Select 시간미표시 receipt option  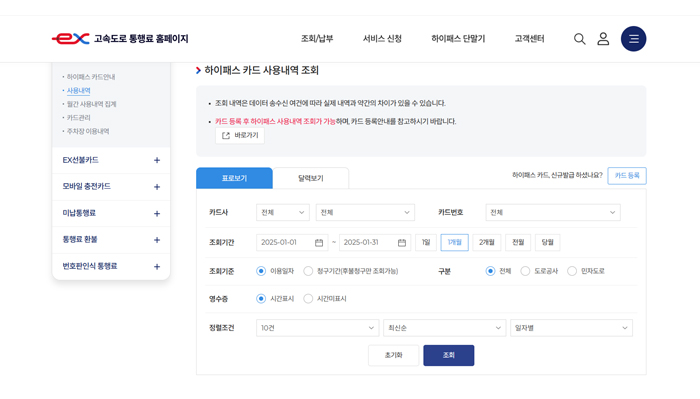308,299
